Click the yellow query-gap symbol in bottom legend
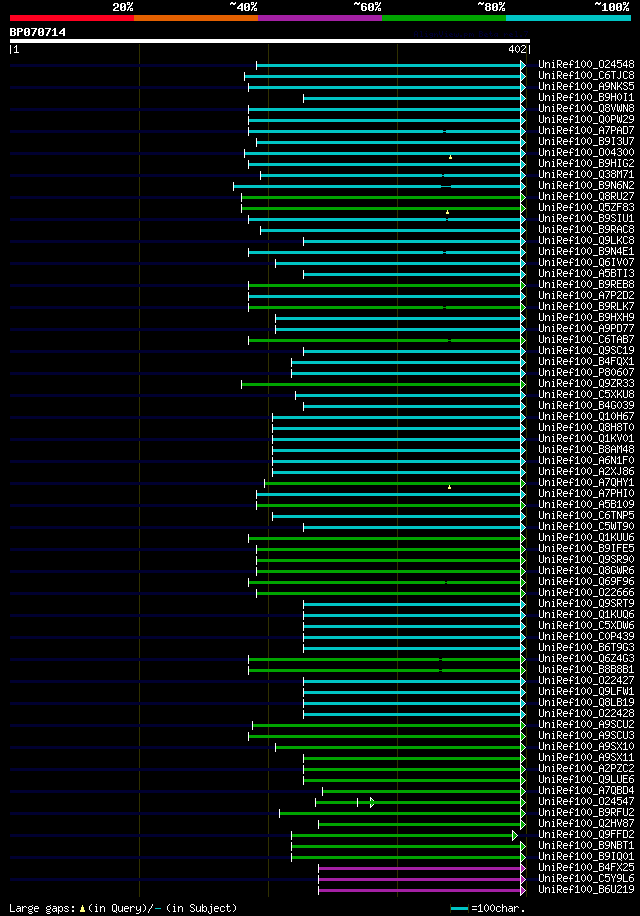 (82, 909)
